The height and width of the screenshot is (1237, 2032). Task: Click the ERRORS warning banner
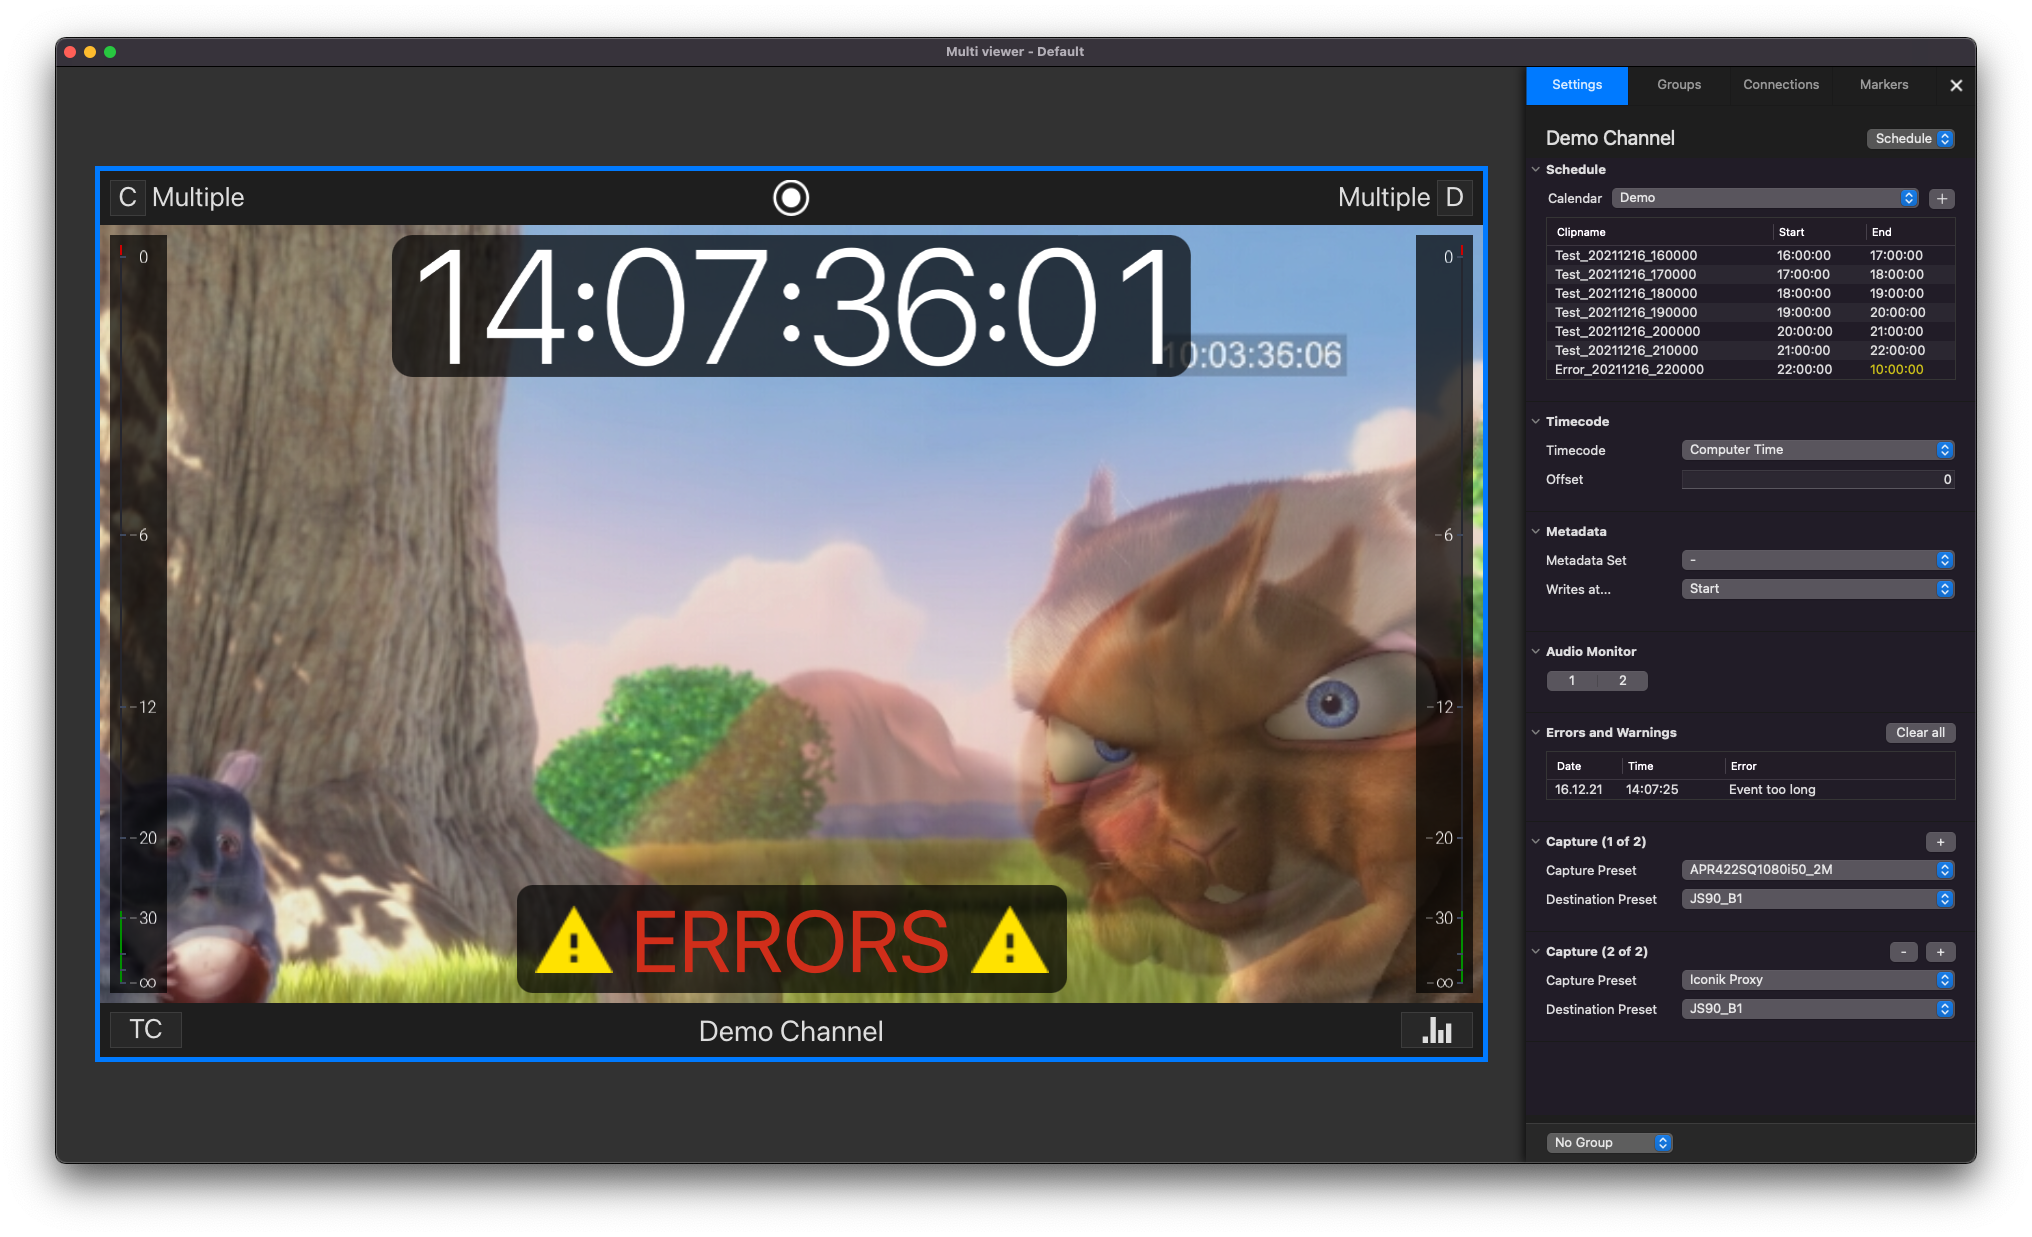(791, 940)
